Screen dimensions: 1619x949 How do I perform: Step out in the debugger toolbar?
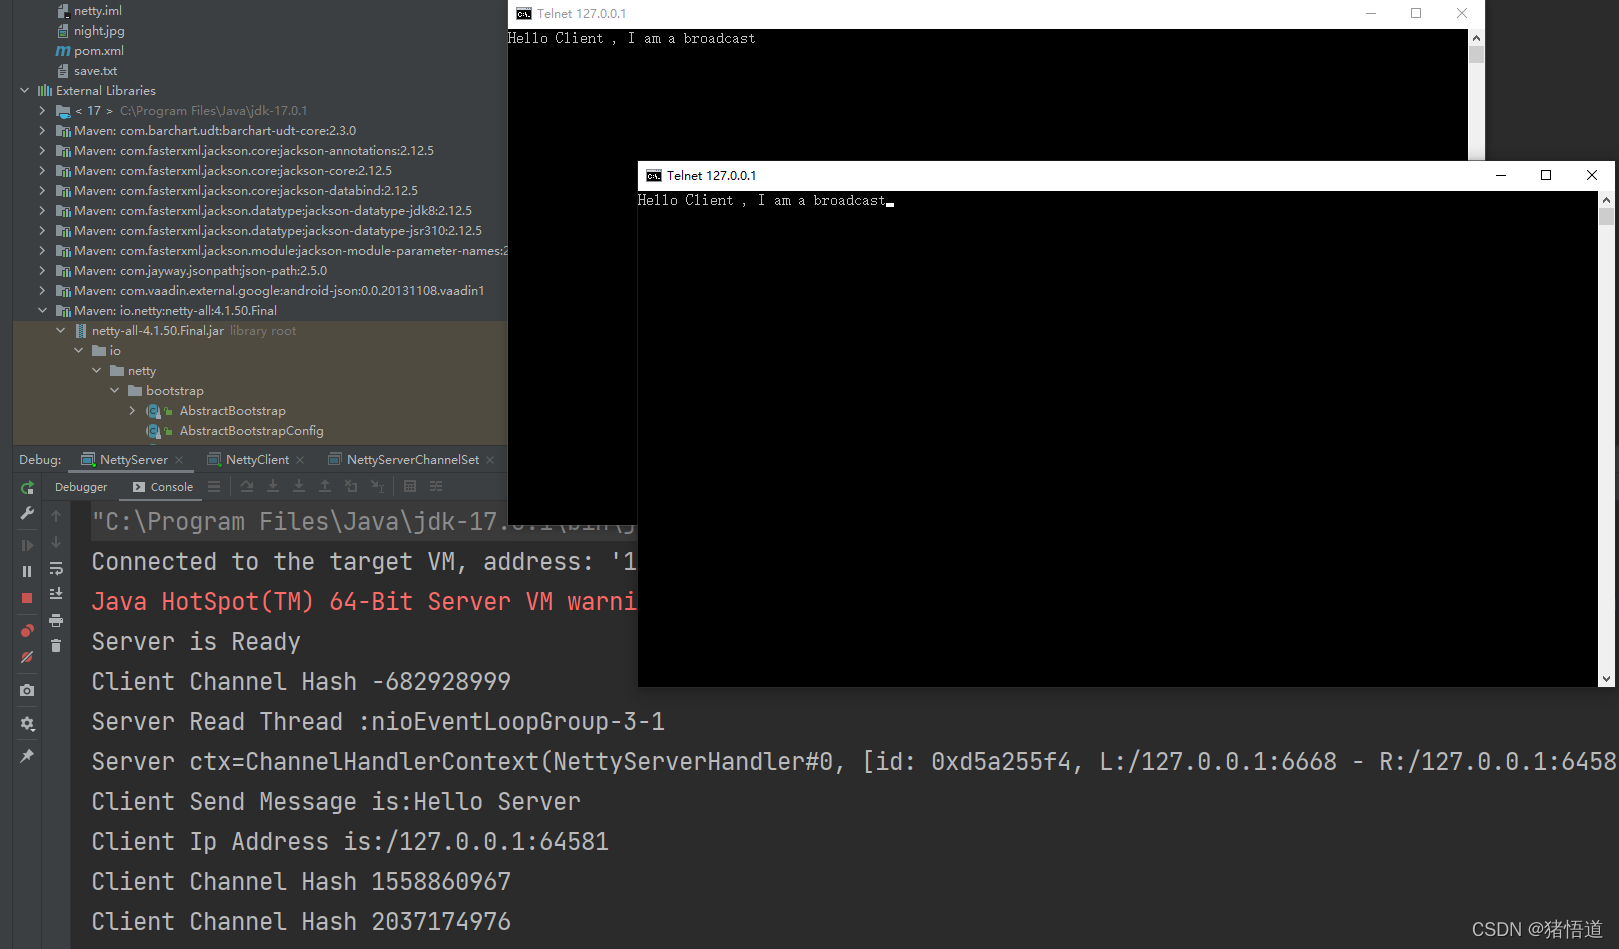(325, 486)
